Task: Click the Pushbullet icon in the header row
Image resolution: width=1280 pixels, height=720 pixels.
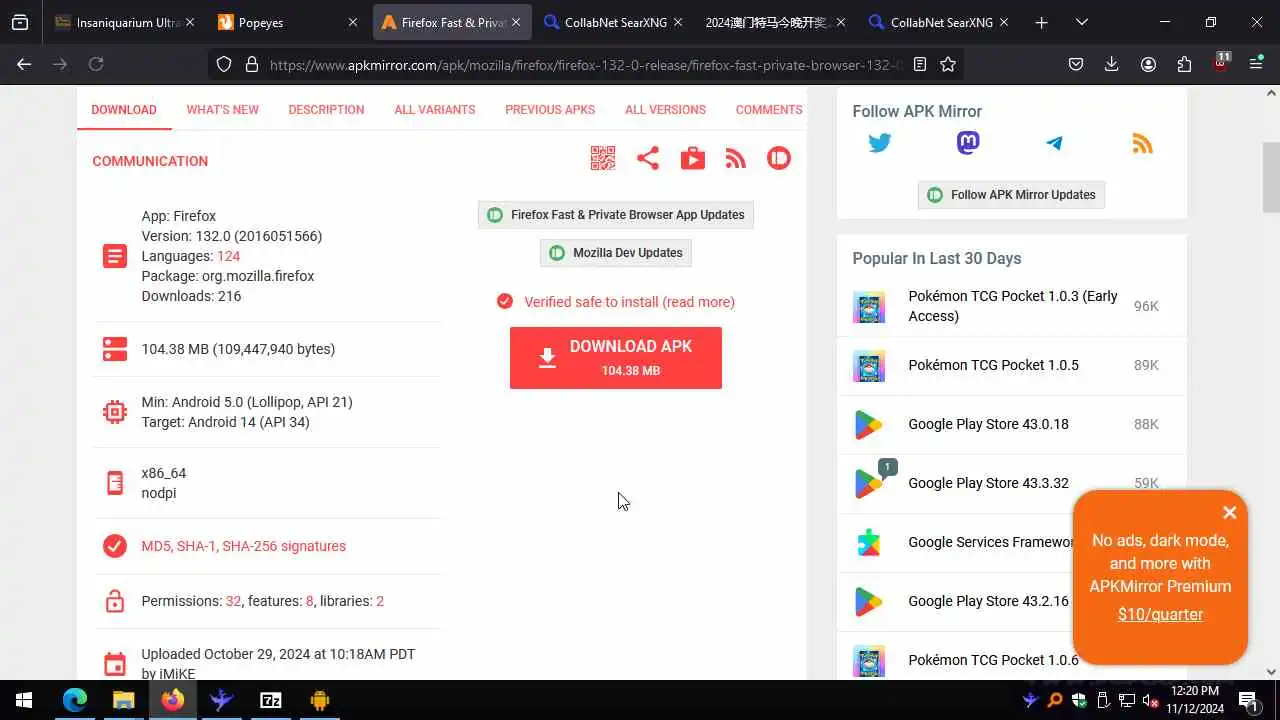Action: pos(779,158)
